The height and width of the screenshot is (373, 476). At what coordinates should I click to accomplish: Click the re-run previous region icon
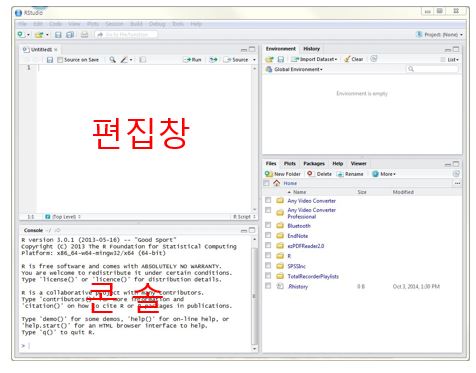pos(213,60)
